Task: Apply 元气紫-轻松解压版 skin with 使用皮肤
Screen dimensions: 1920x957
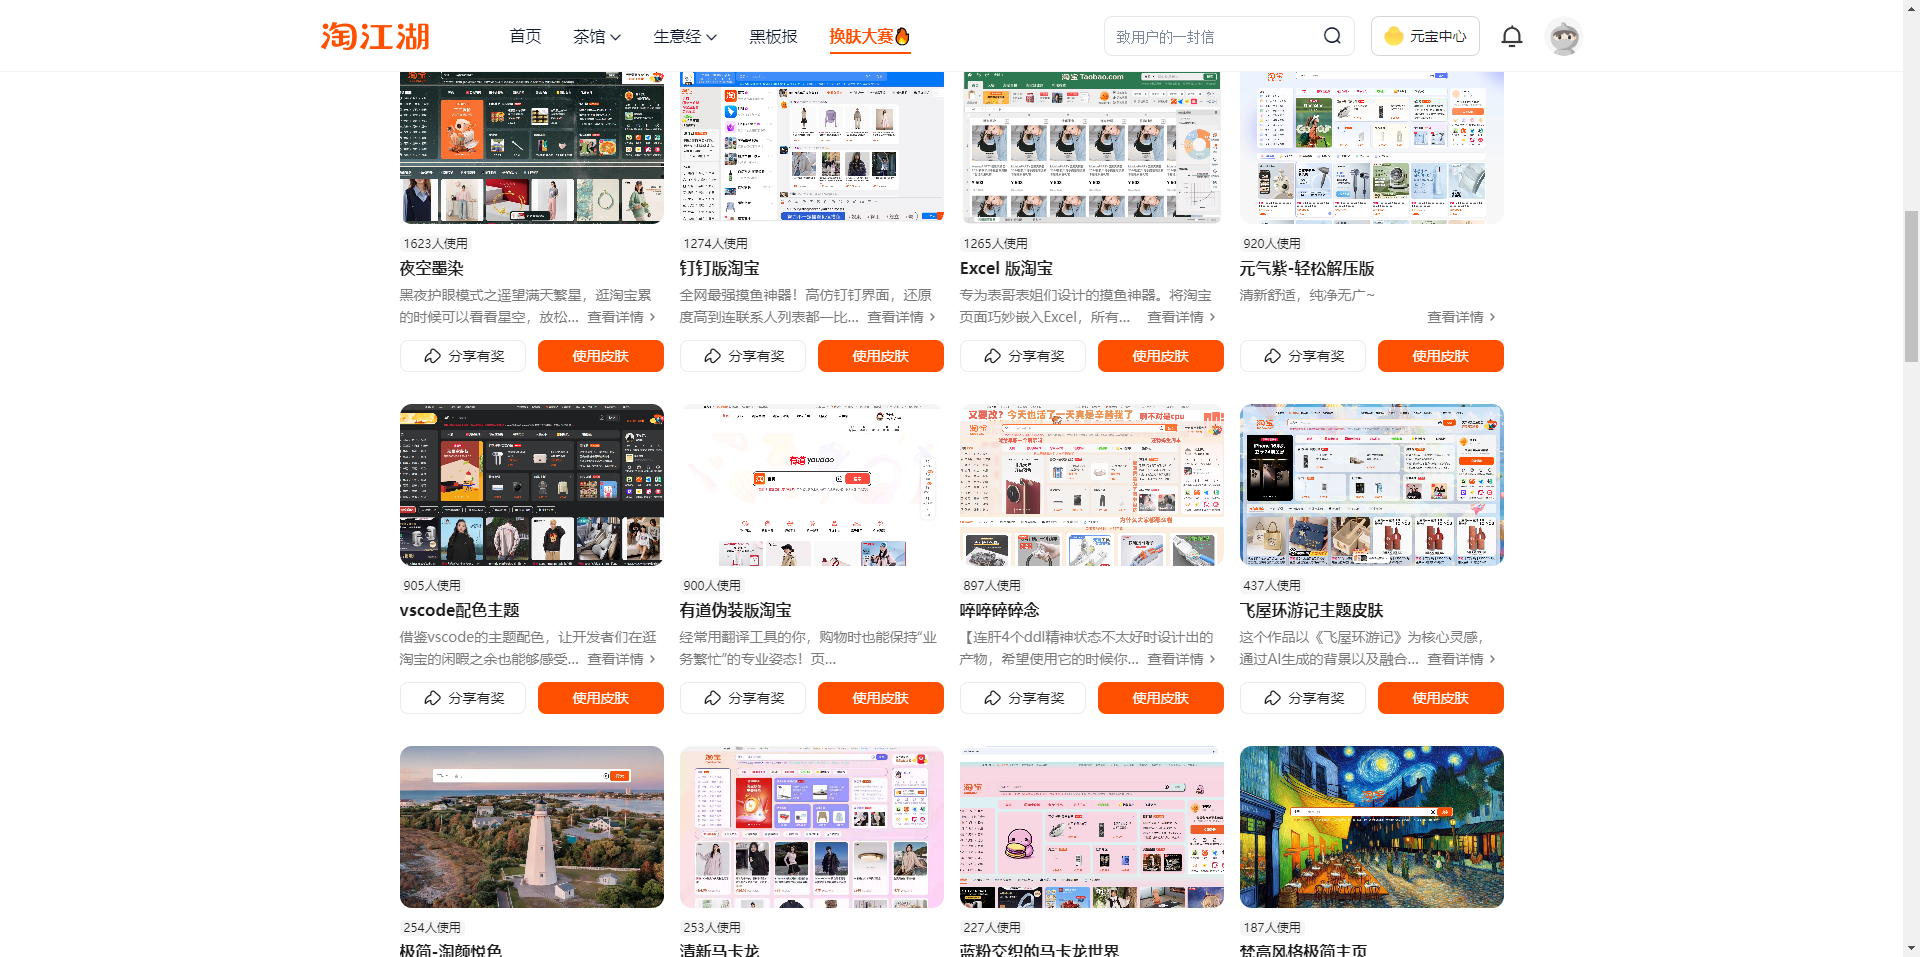Action: (x=1441, y=356)
